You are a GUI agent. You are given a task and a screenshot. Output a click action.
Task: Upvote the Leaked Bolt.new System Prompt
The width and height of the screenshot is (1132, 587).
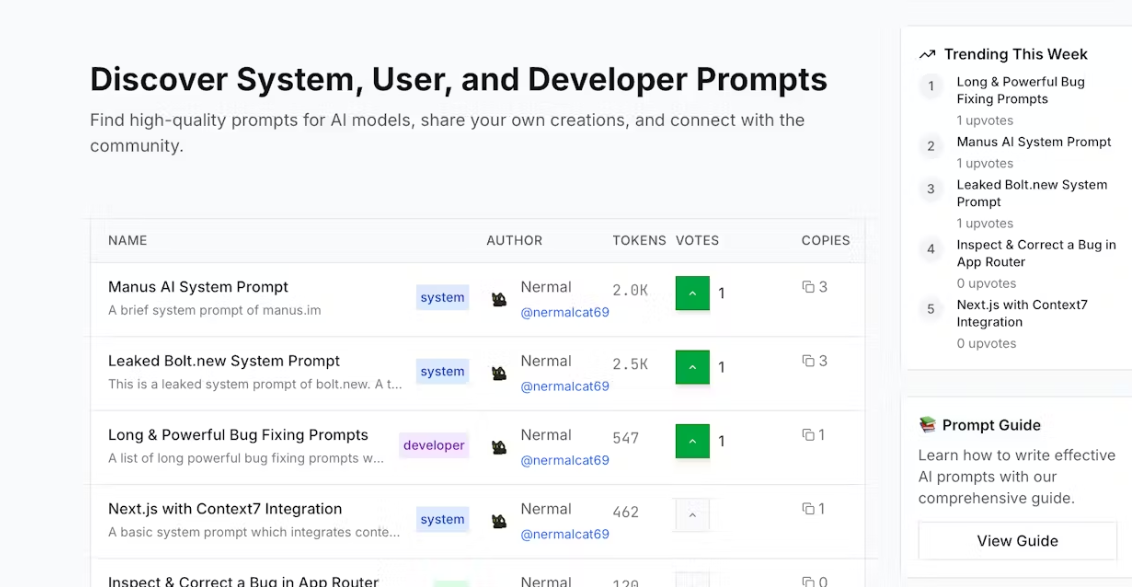point(692,367)
